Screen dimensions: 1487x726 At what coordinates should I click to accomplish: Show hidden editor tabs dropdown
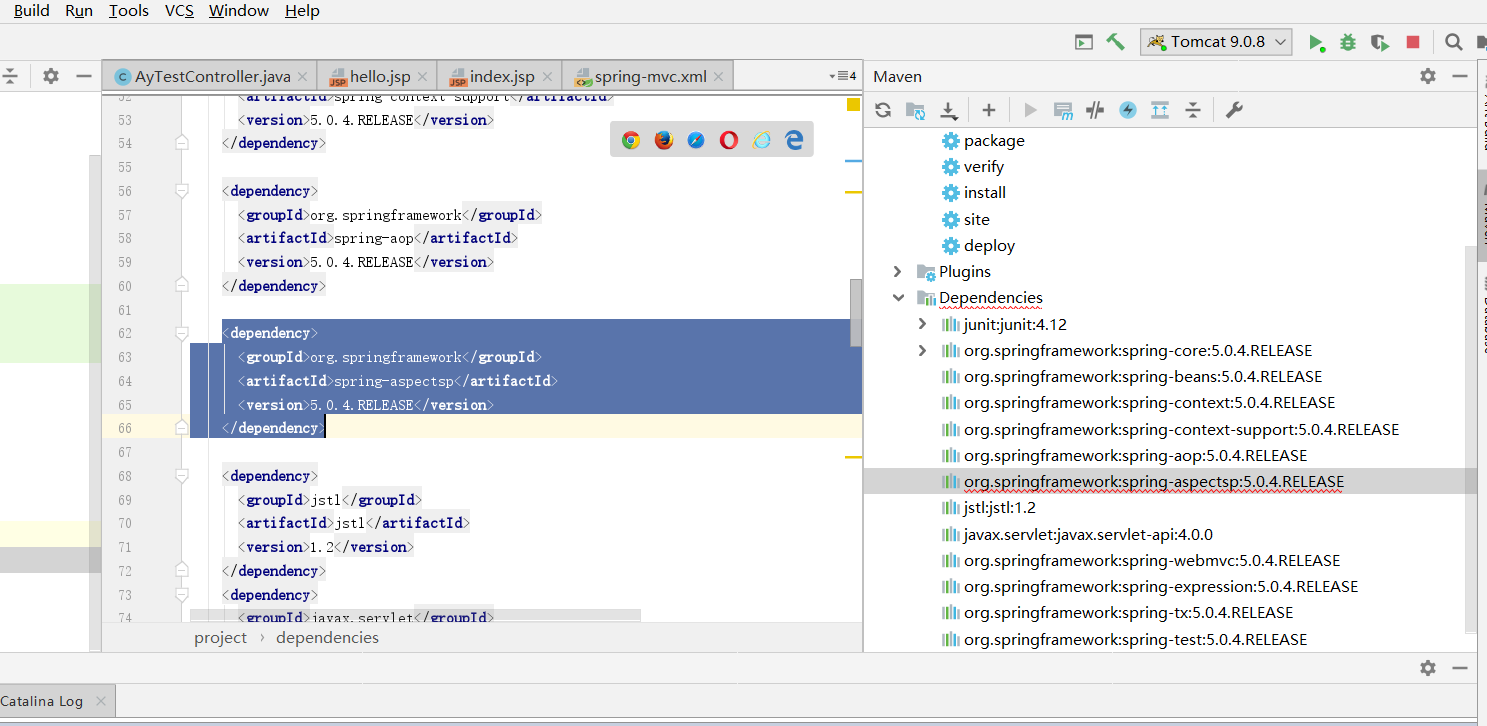point(843,76)
